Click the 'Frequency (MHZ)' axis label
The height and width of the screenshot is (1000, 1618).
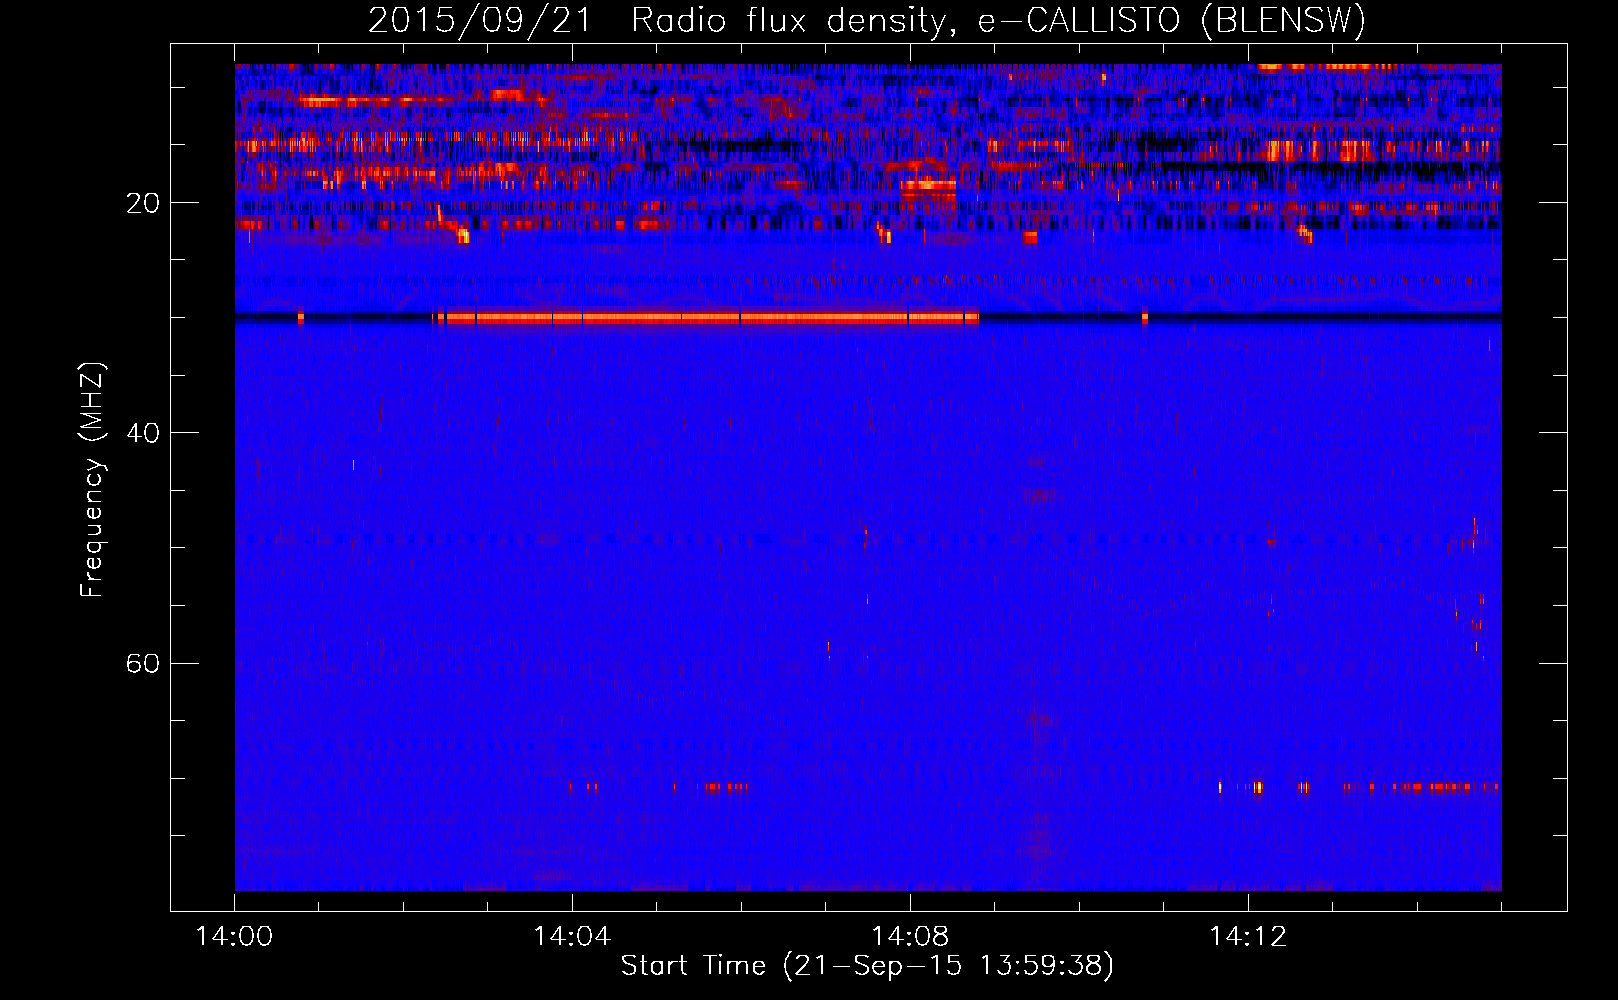tap(92, 480)
